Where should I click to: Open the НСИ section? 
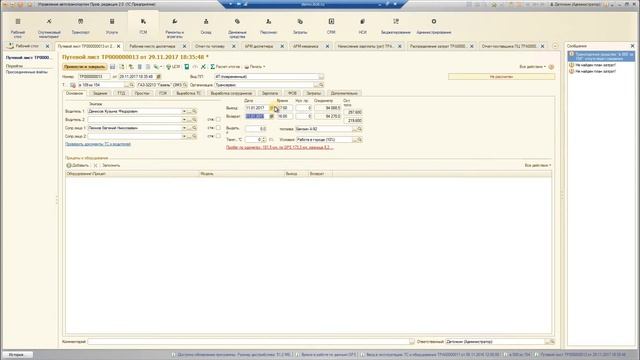click(362, 27)
